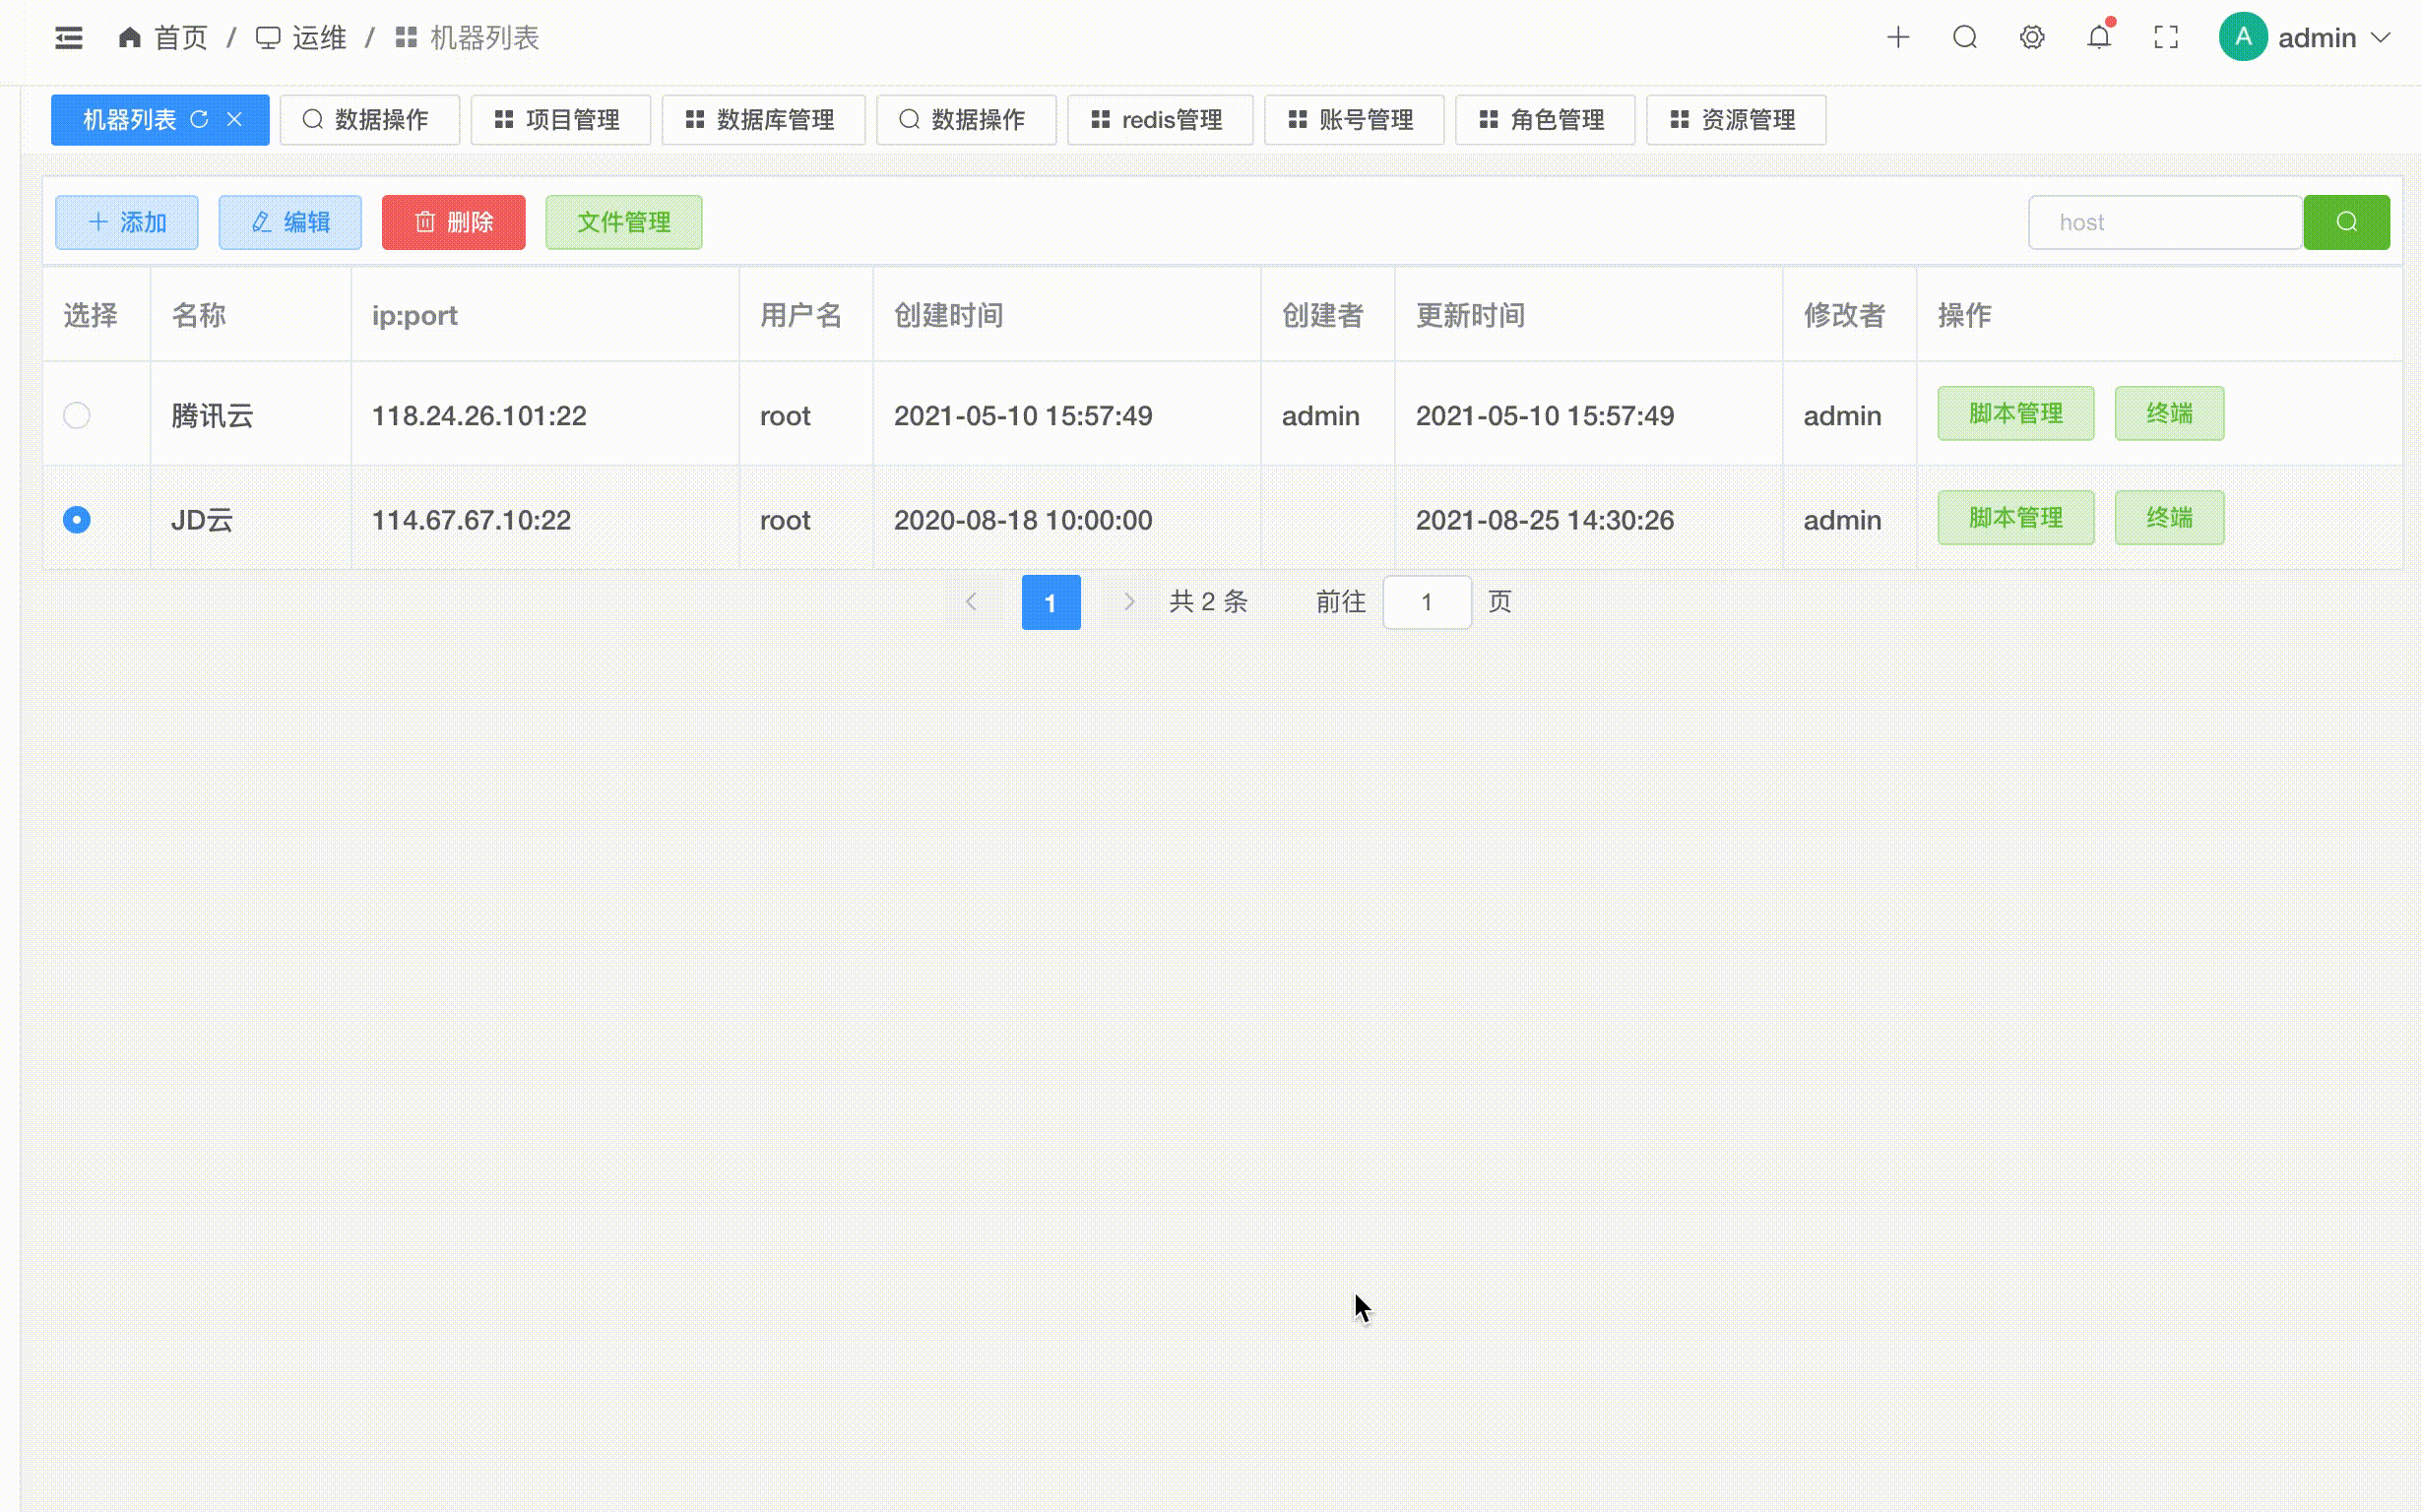Switch to the 账号管理 tab

[1353, 119]
